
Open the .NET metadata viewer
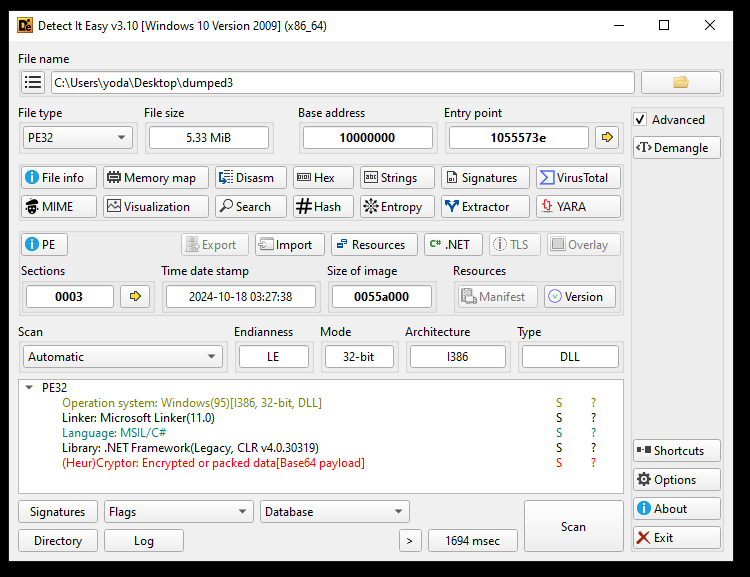click(453, 244)
